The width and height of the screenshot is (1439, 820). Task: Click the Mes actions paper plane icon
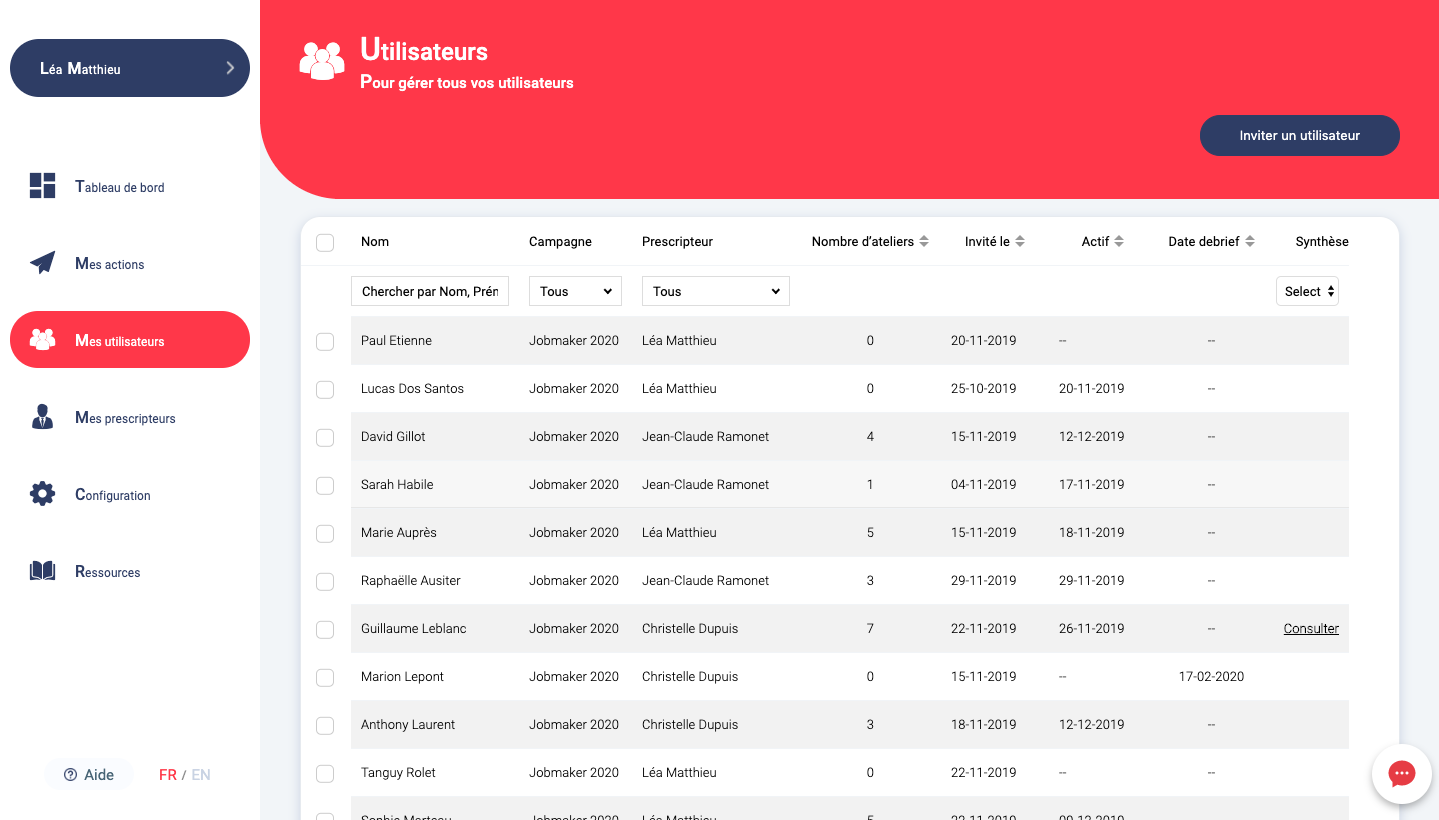click(42, 263)
